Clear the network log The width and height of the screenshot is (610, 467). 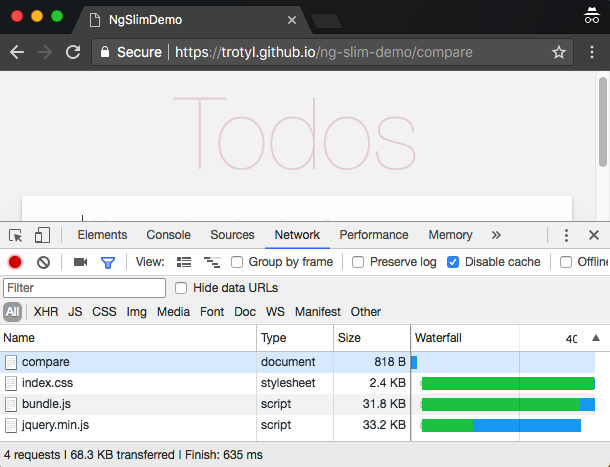pyautogui.click(x=43, y=262)
